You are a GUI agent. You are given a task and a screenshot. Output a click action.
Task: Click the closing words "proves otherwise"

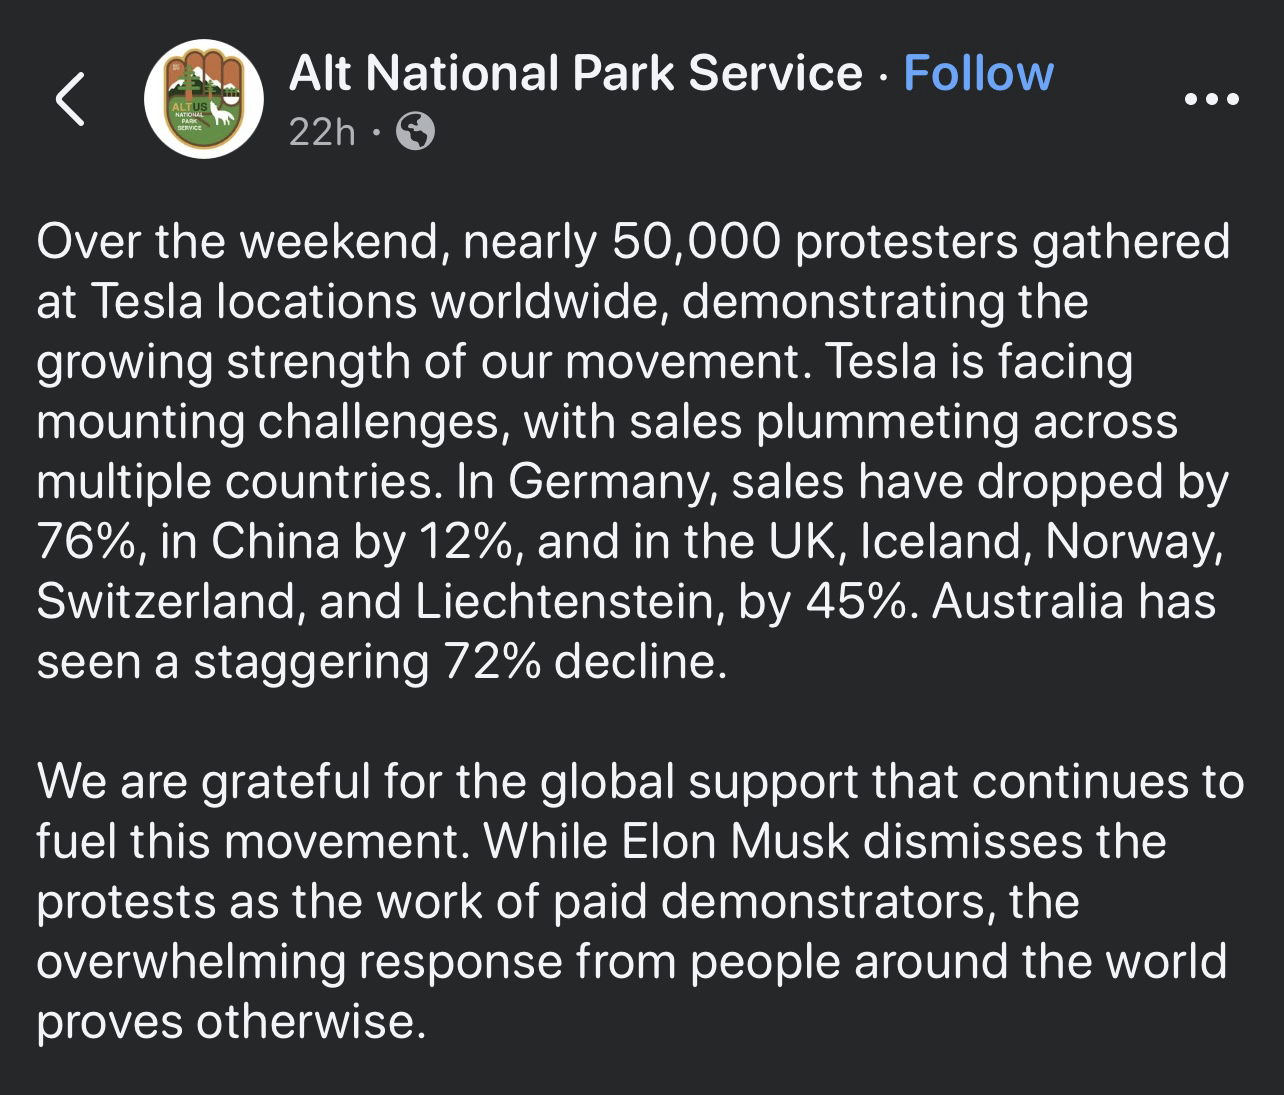(x=225, y=1022)
